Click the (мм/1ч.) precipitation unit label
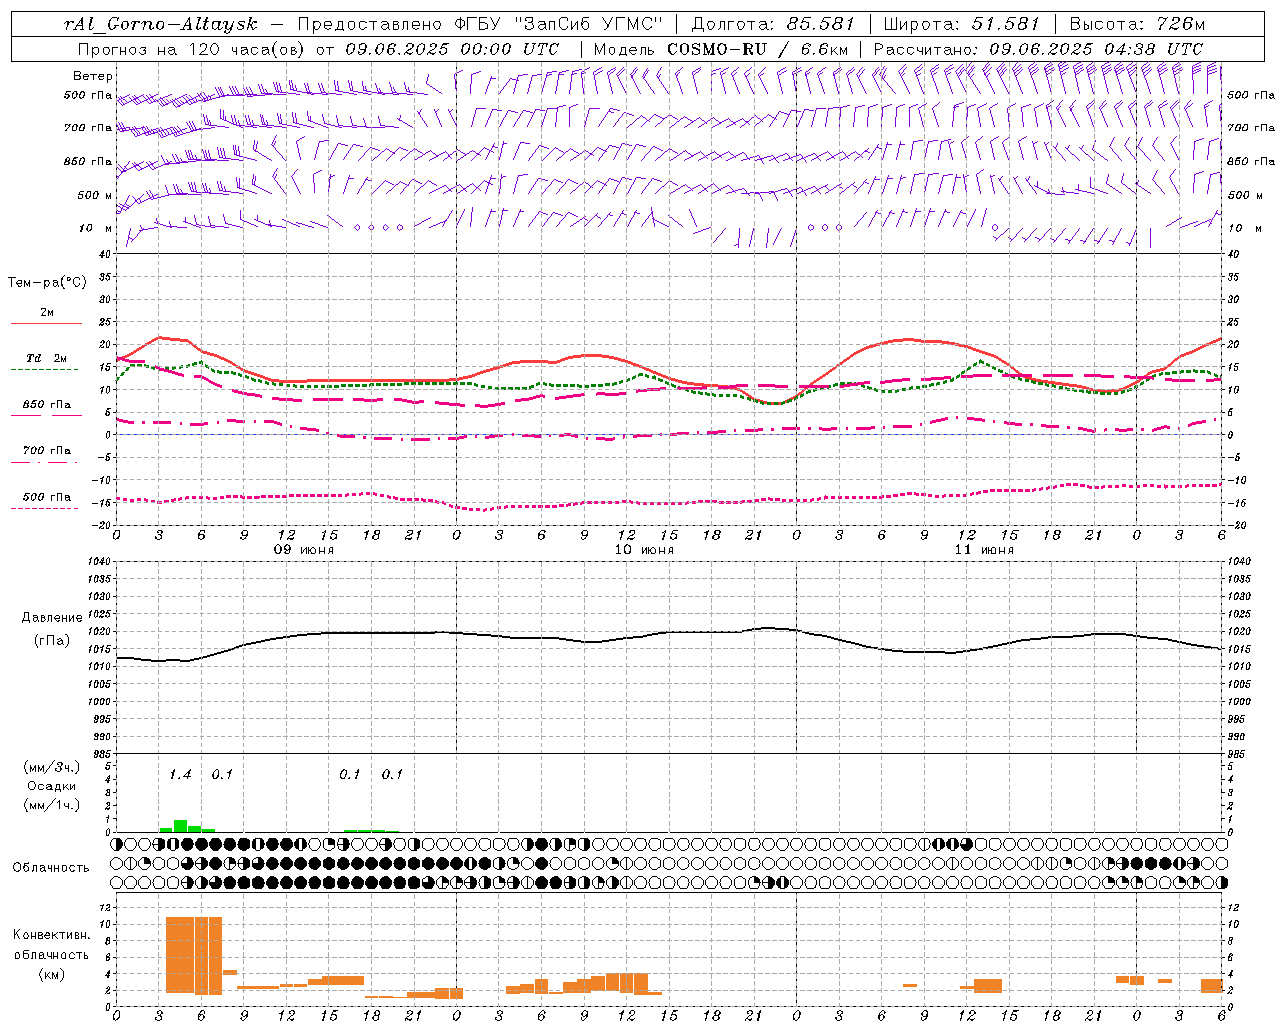This screenshot has width=1280, height=1024. (x=52, y=805)
